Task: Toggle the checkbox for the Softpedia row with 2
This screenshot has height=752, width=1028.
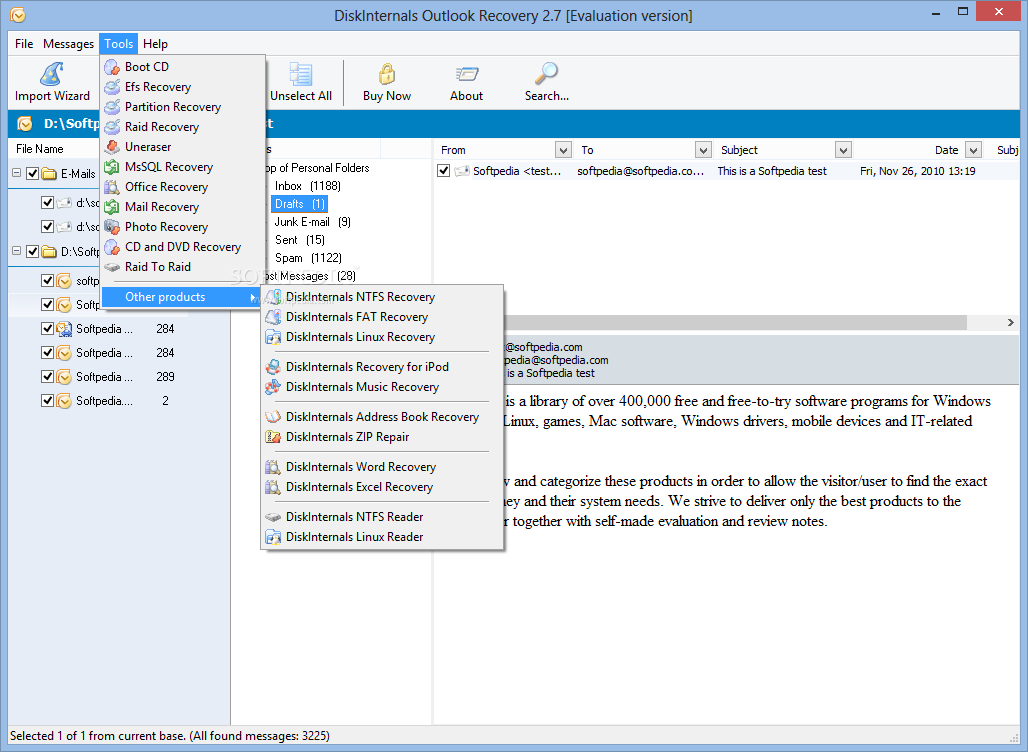Action: pos(47,400)
